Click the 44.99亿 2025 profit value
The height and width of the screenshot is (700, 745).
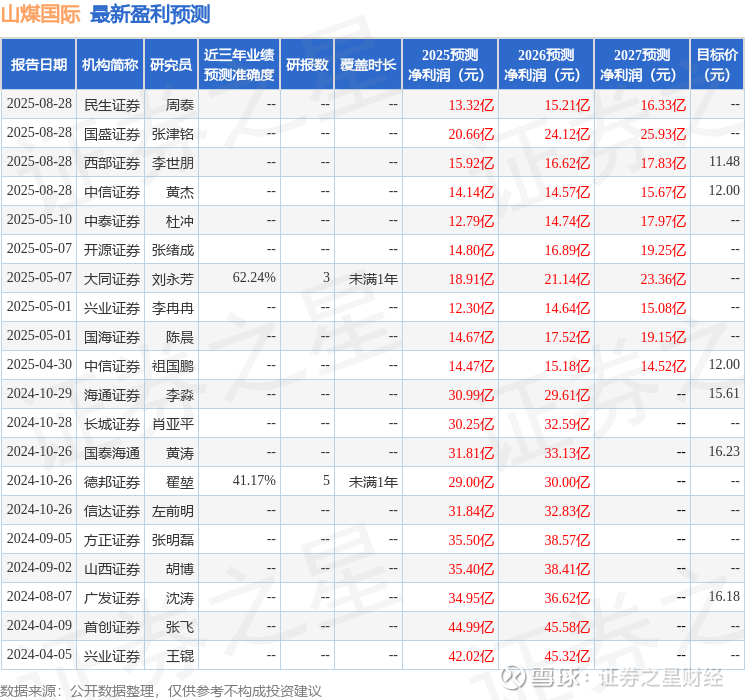click(x=471, y=627)
